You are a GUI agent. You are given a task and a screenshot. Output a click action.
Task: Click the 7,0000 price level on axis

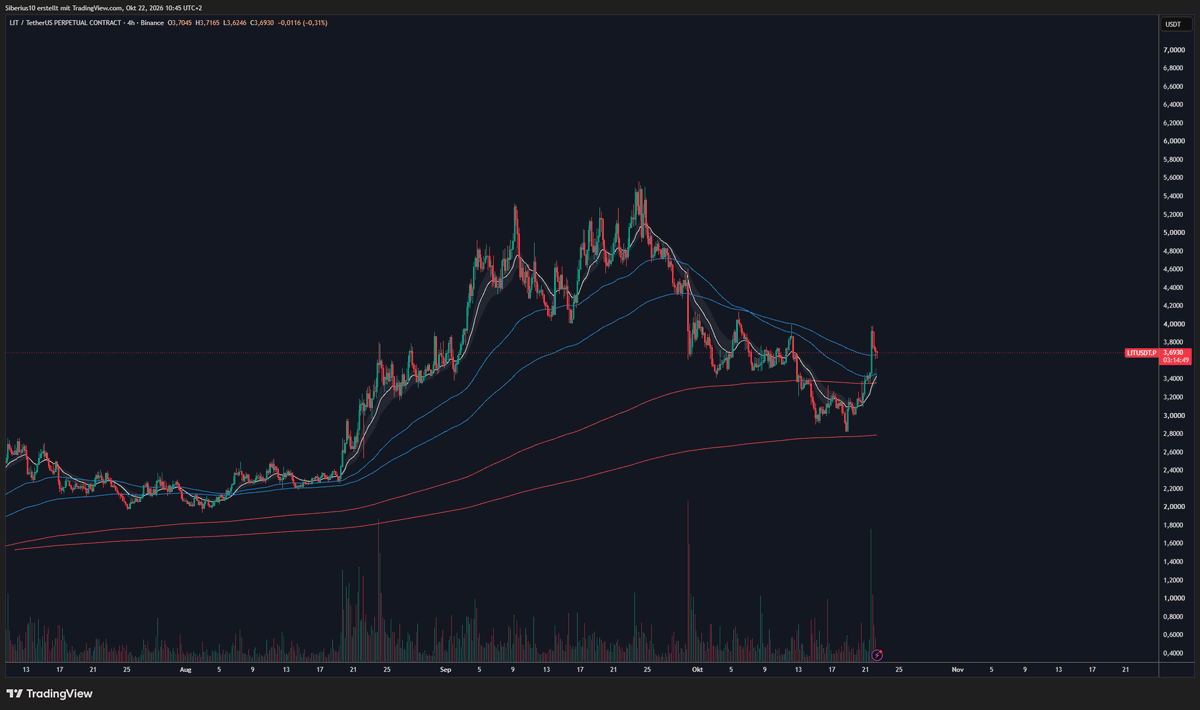[1174, 50]
